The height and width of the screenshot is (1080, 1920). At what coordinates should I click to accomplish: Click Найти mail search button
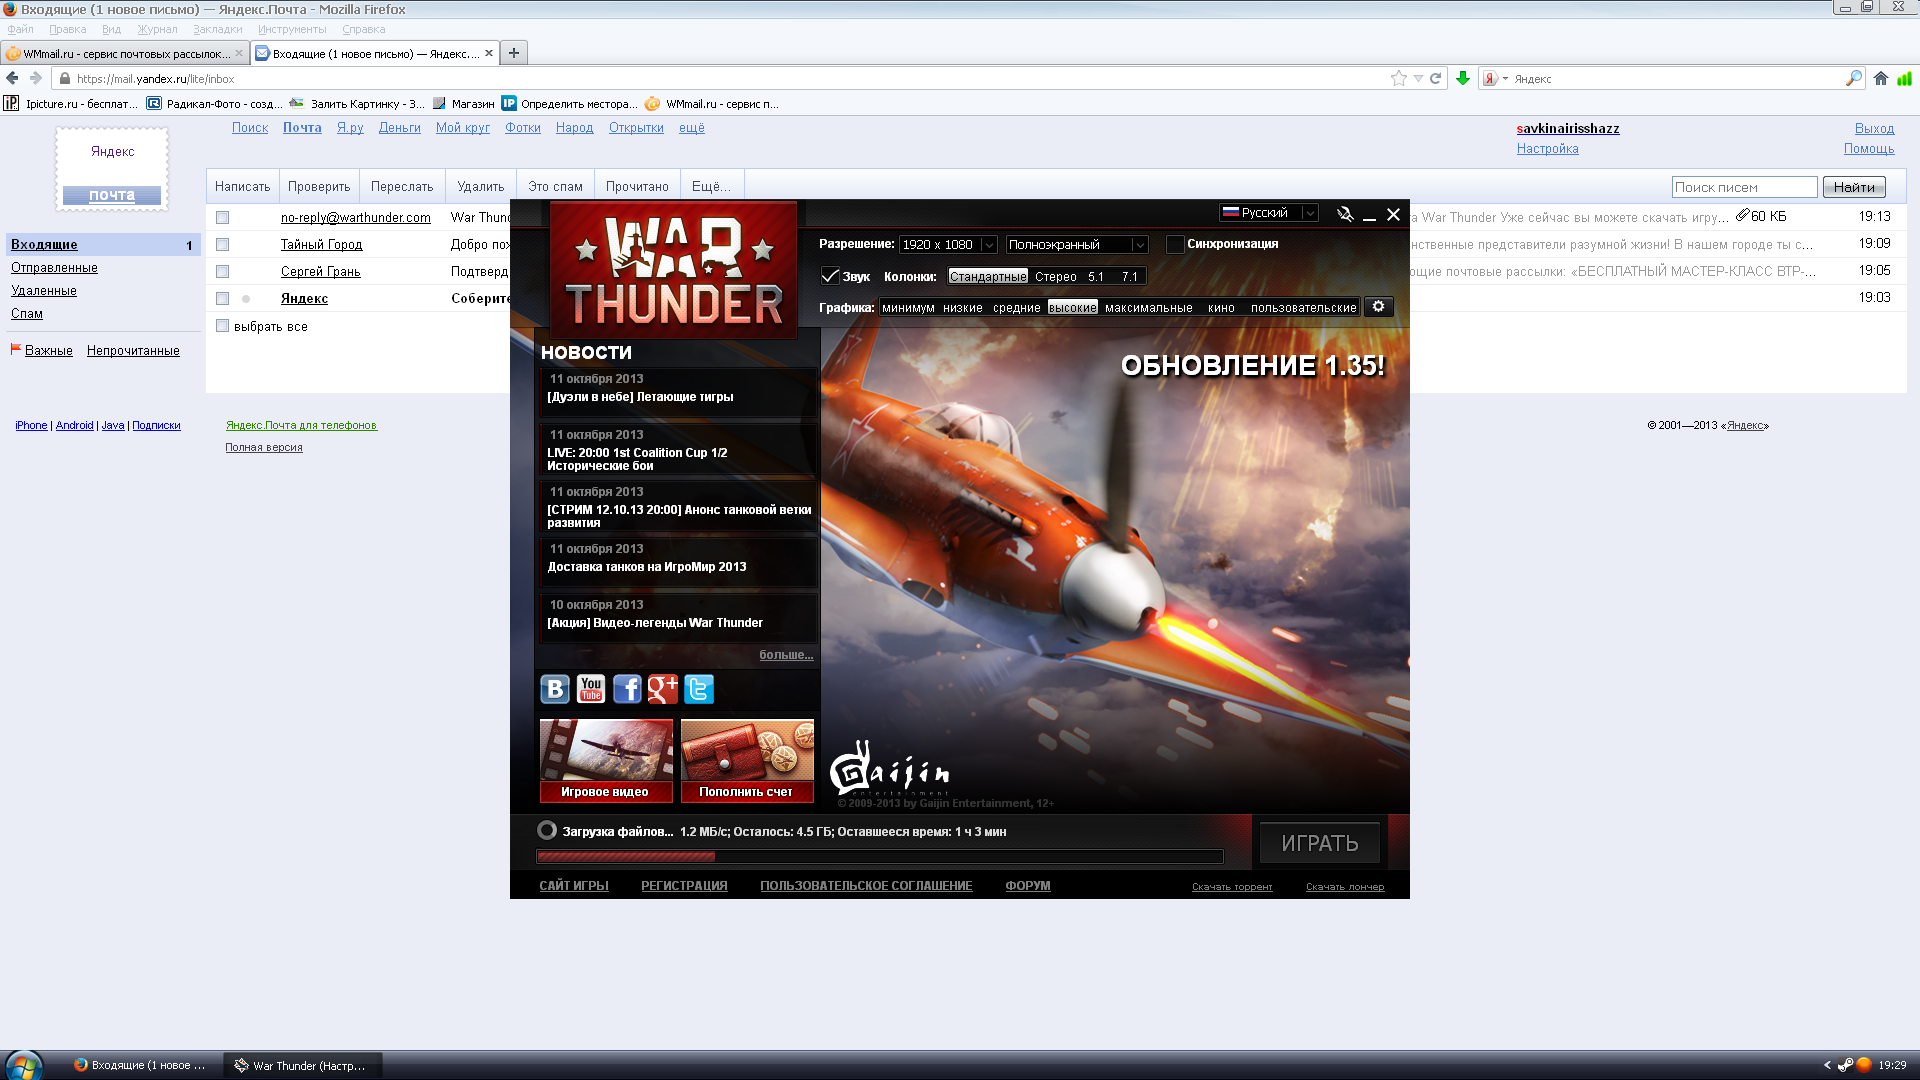click(x=1854, y=187)
